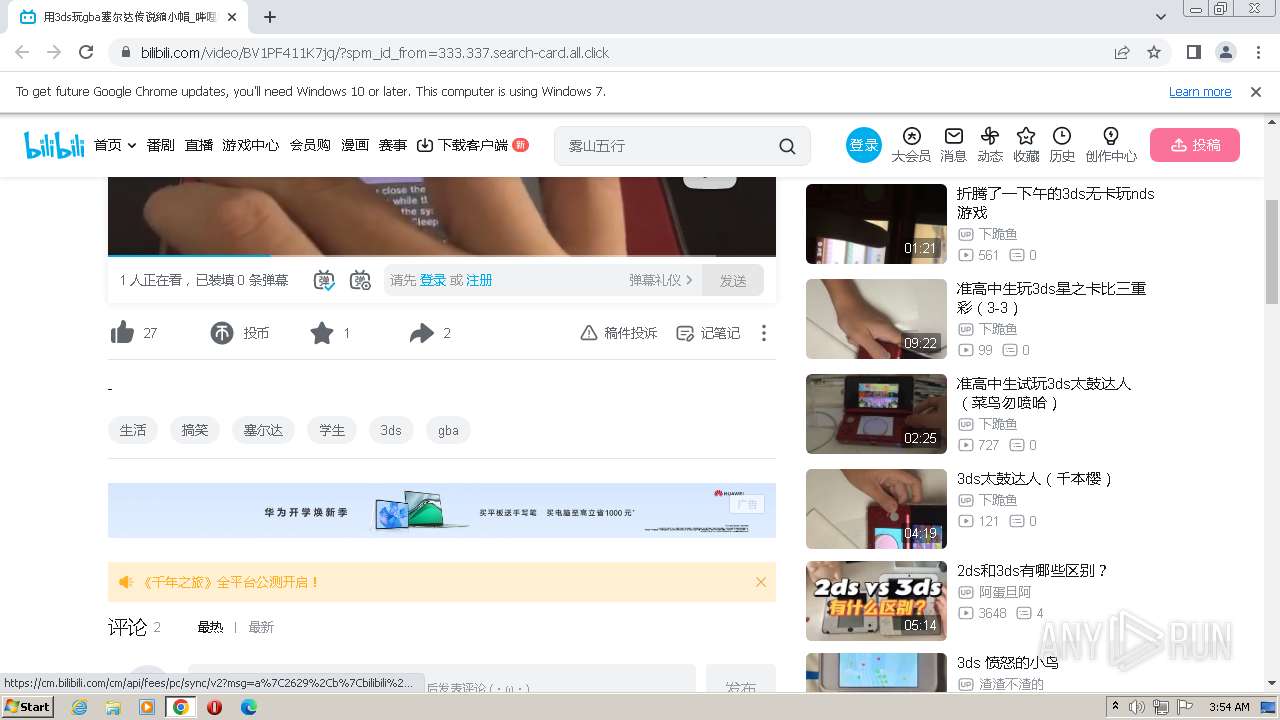Open danmaku settings icon
Viewport: 1280px width, 720px height.
pos(360,281)
